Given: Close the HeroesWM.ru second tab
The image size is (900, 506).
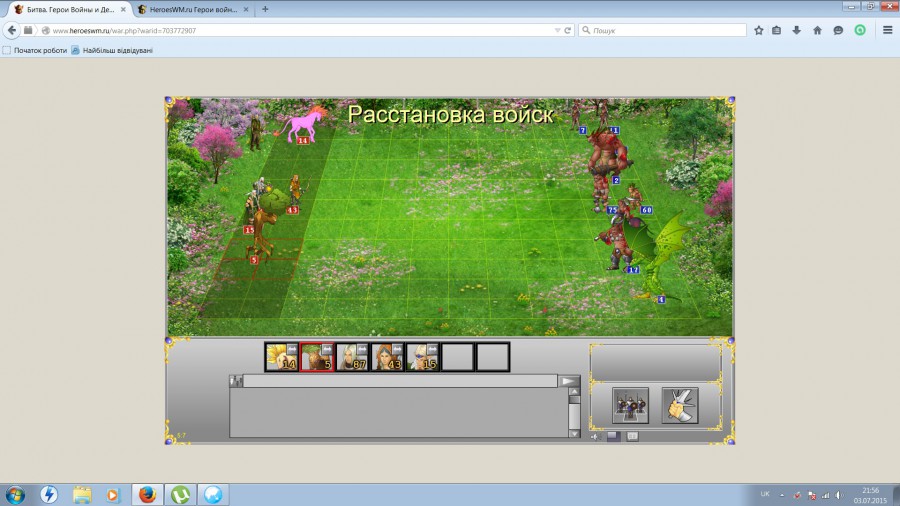Looking at the screenshot, I should 246,9.
